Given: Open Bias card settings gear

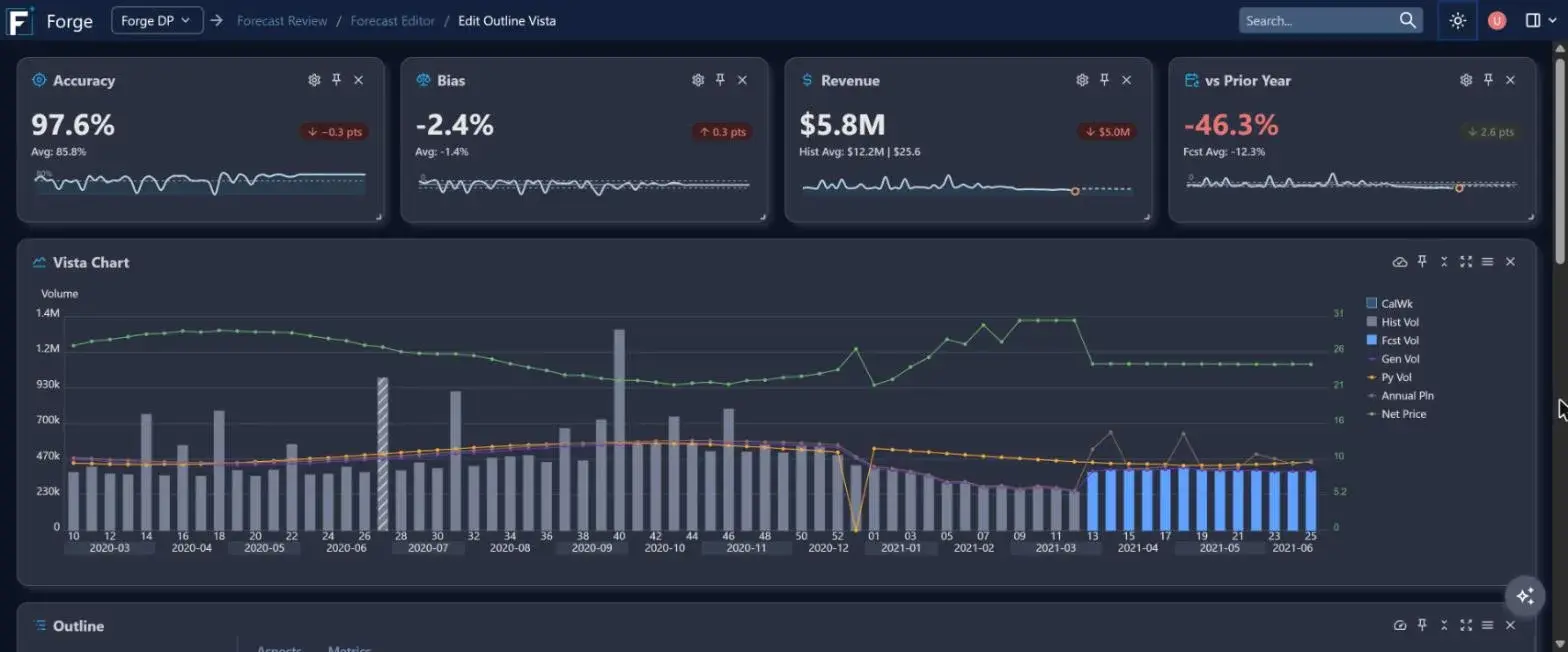Looking at the screenshot, I should [x=698, y=80].
